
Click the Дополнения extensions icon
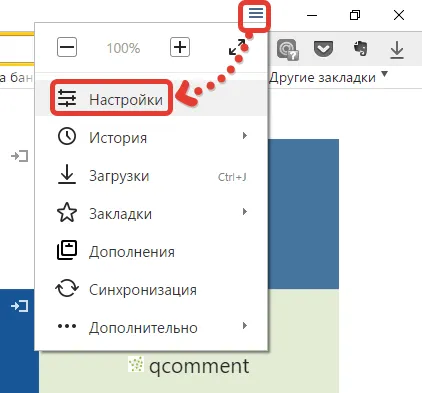[67, 250]
